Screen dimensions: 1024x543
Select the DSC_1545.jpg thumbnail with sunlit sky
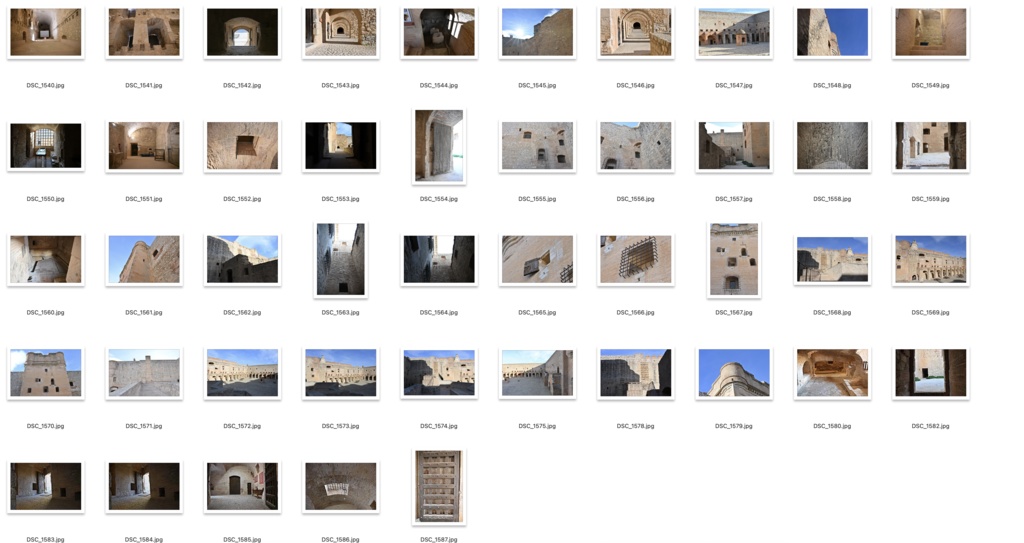click(537, 32)
